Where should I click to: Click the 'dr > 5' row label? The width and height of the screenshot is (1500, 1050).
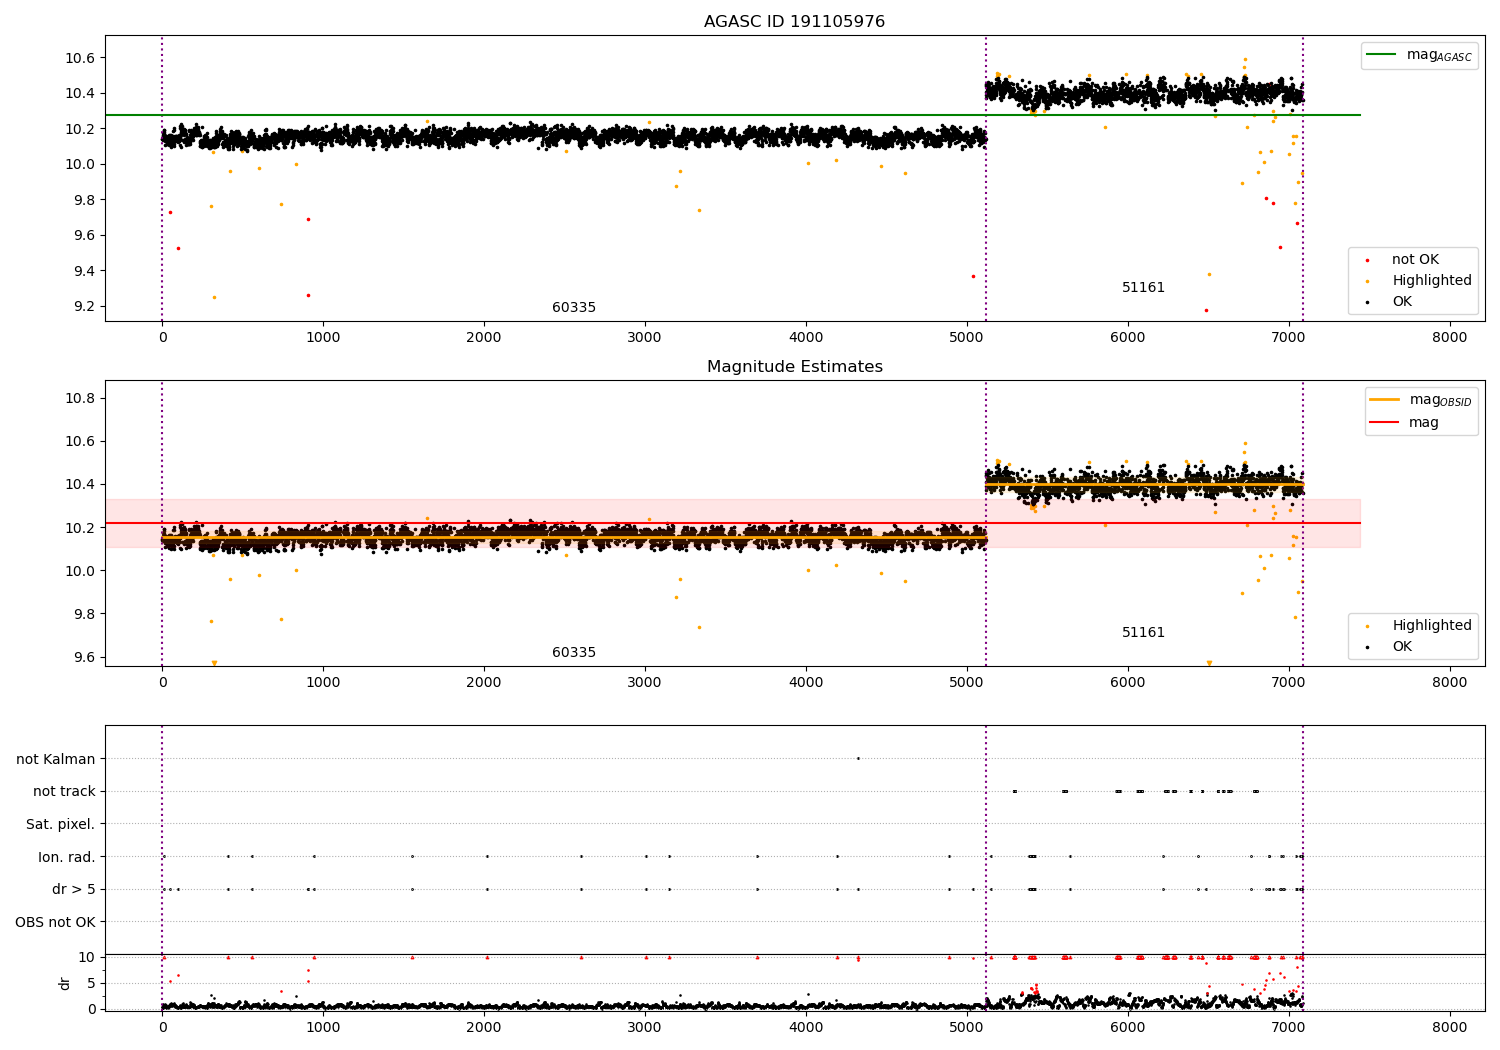[x=74, y=890]
